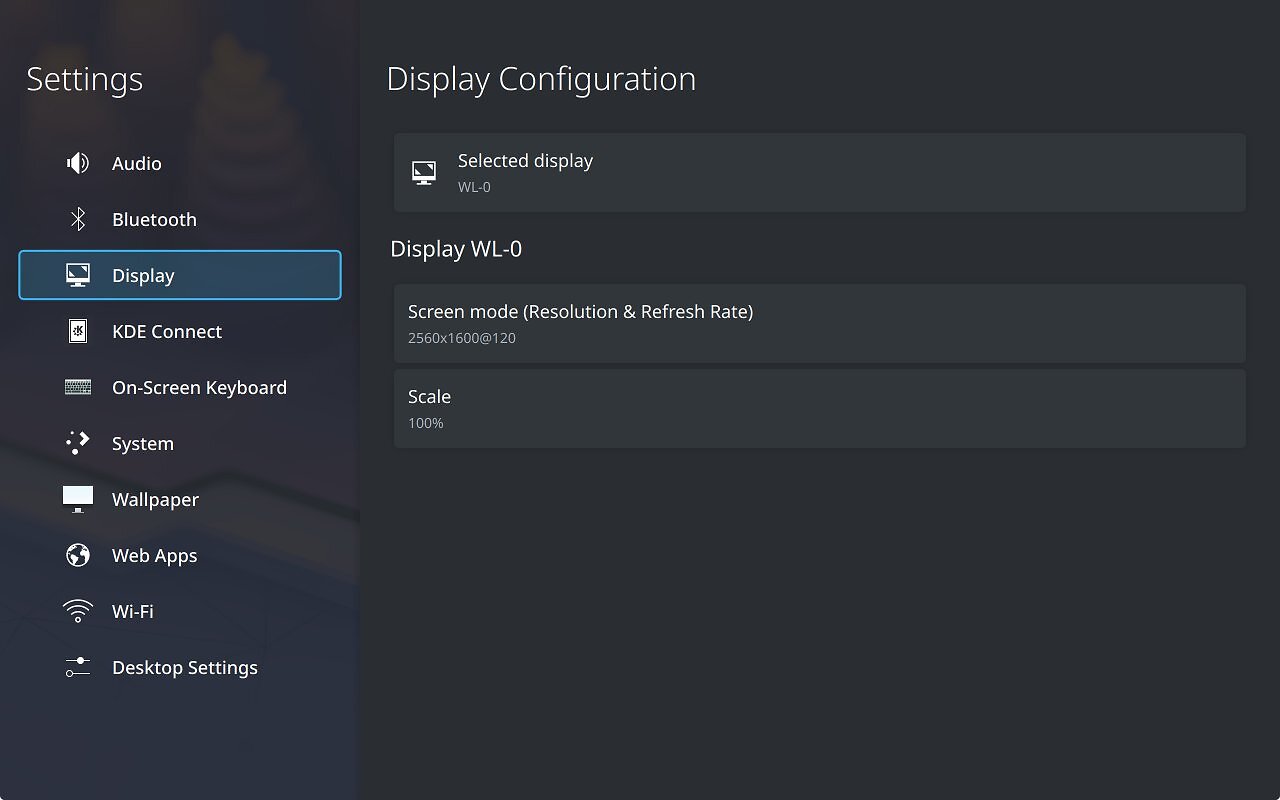This screenshot has height=800, width=1280.
Task: Open Web Apps settings label
Action: pos(154,555)
